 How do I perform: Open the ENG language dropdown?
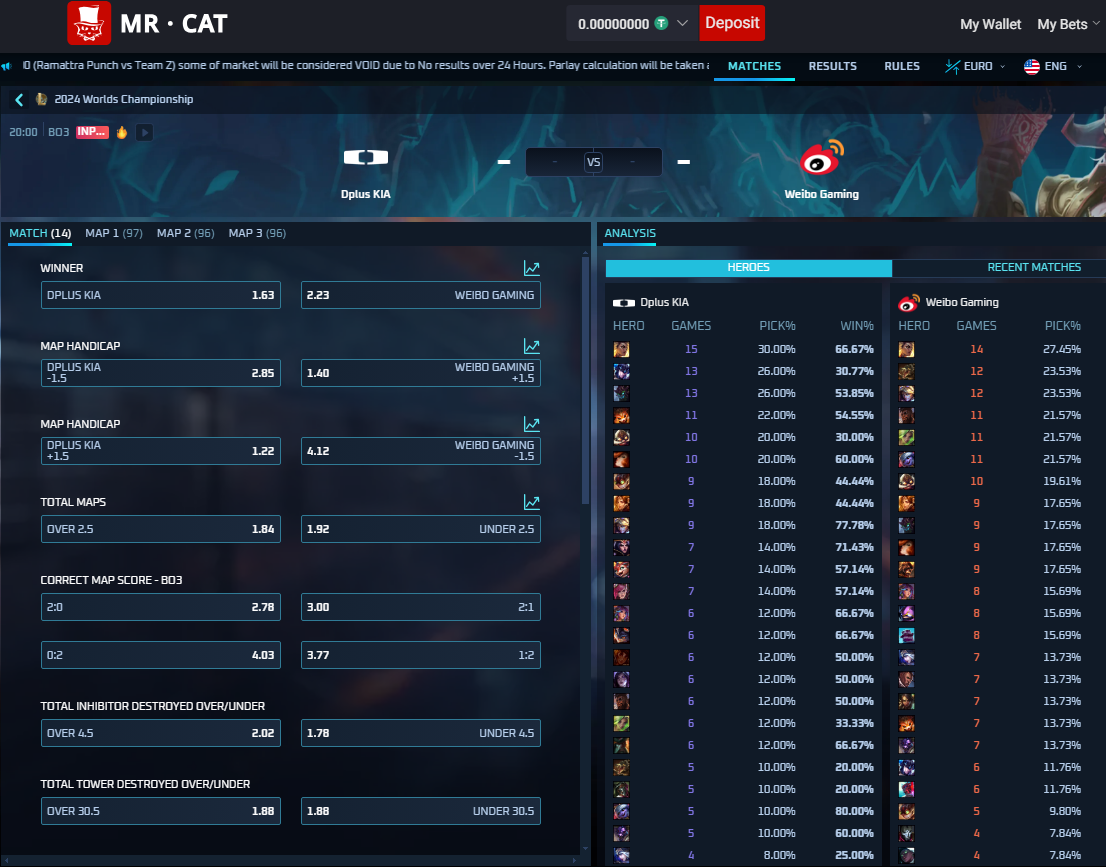[1052, 66]
